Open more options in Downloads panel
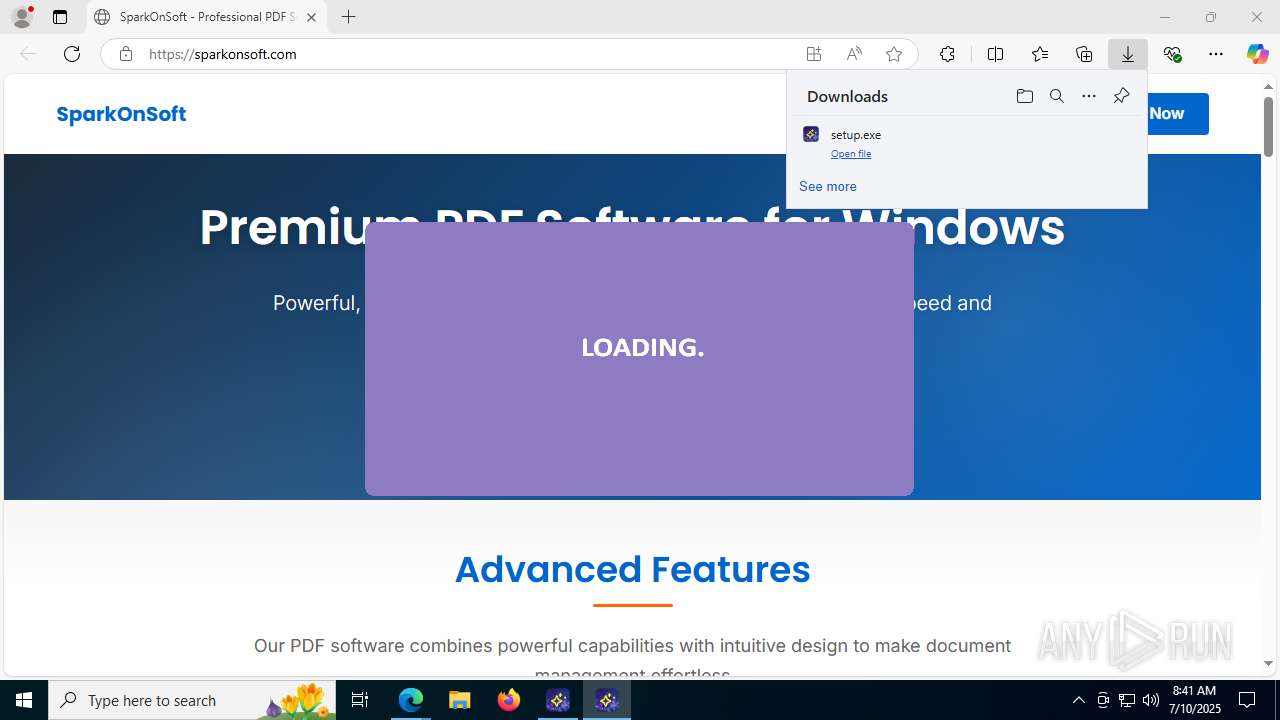Viewport: 1280px width, 720px height. click(x=1089, y=96)
